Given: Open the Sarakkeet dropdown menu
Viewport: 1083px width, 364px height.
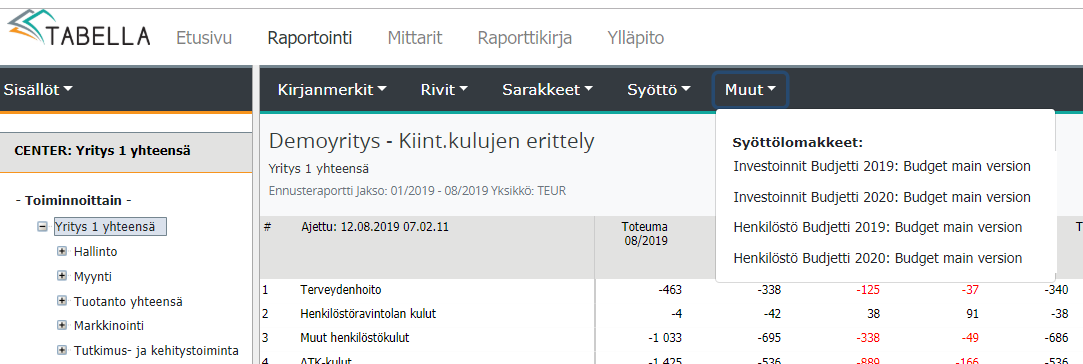Looking at the screenshot, I should point(548,90).
